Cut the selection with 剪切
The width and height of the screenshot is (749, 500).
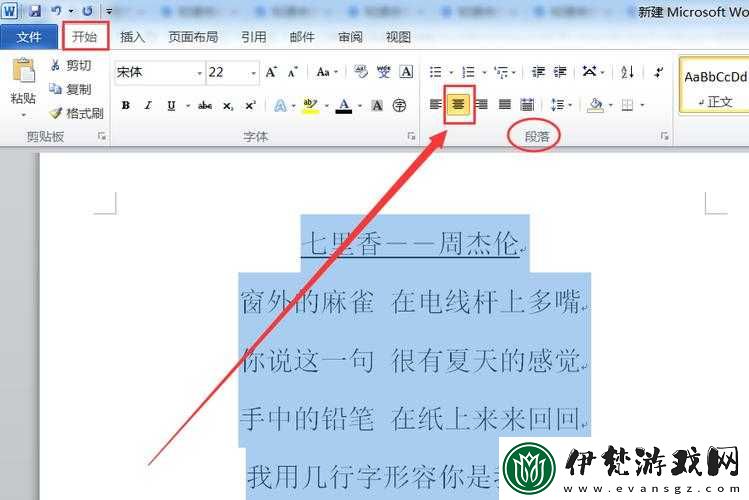tap(70, 65)
